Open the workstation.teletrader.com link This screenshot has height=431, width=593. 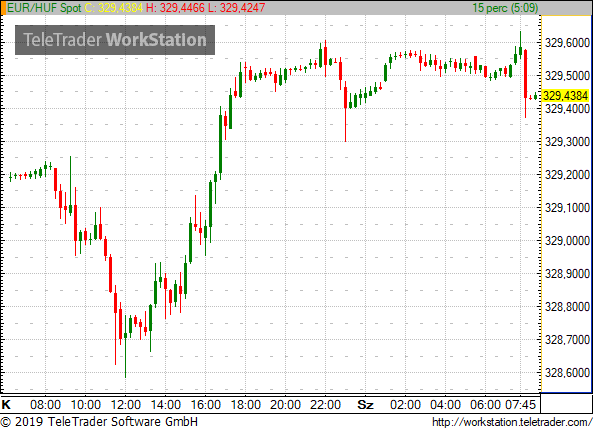coord(512,422)
